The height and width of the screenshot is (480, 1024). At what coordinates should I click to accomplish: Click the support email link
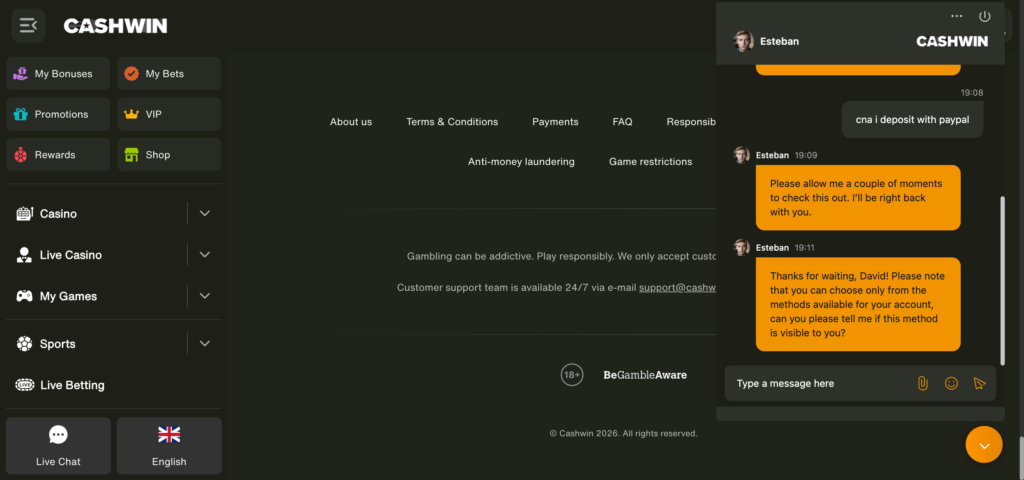[677, 287]
